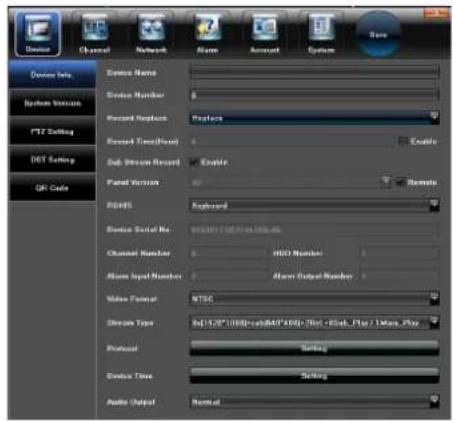Click the HDD Number field
Image resolution: width=453 pixels, height=421 pixels.
[400, 254]
